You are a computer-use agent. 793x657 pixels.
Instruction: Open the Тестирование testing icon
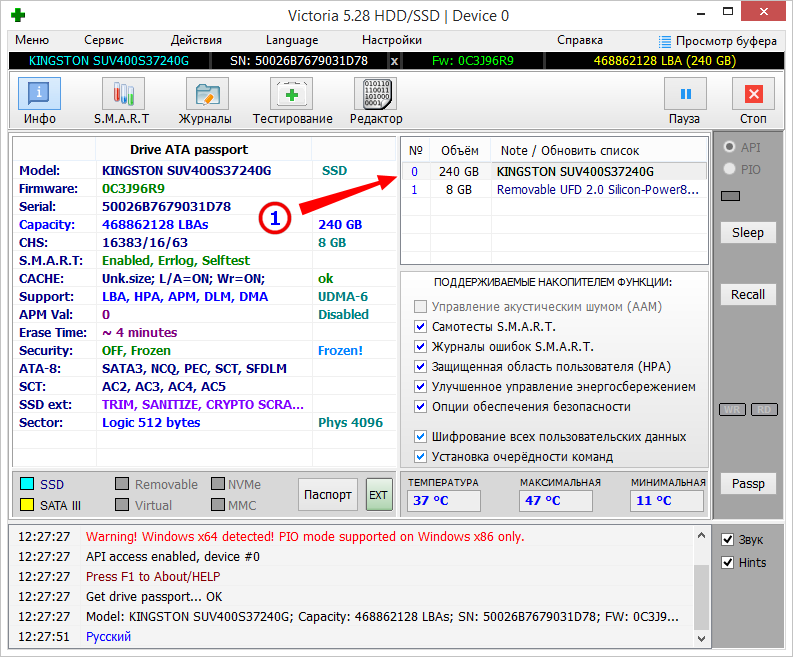291,94
